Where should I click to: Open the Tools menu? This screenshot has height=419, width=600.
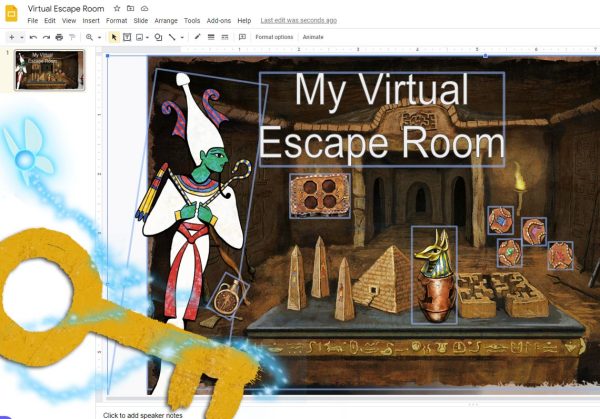click(x=192, y=21)
